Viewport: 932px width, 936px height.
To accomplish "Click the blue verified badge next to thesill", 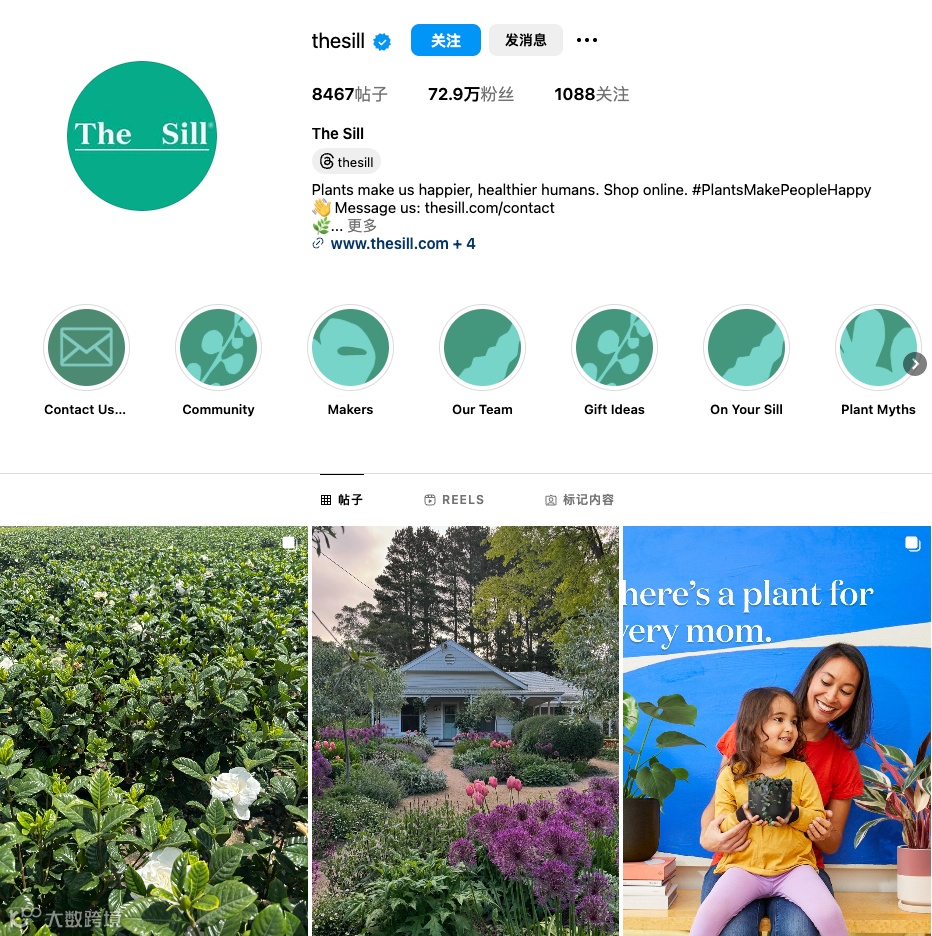I will tap(382, 42).
